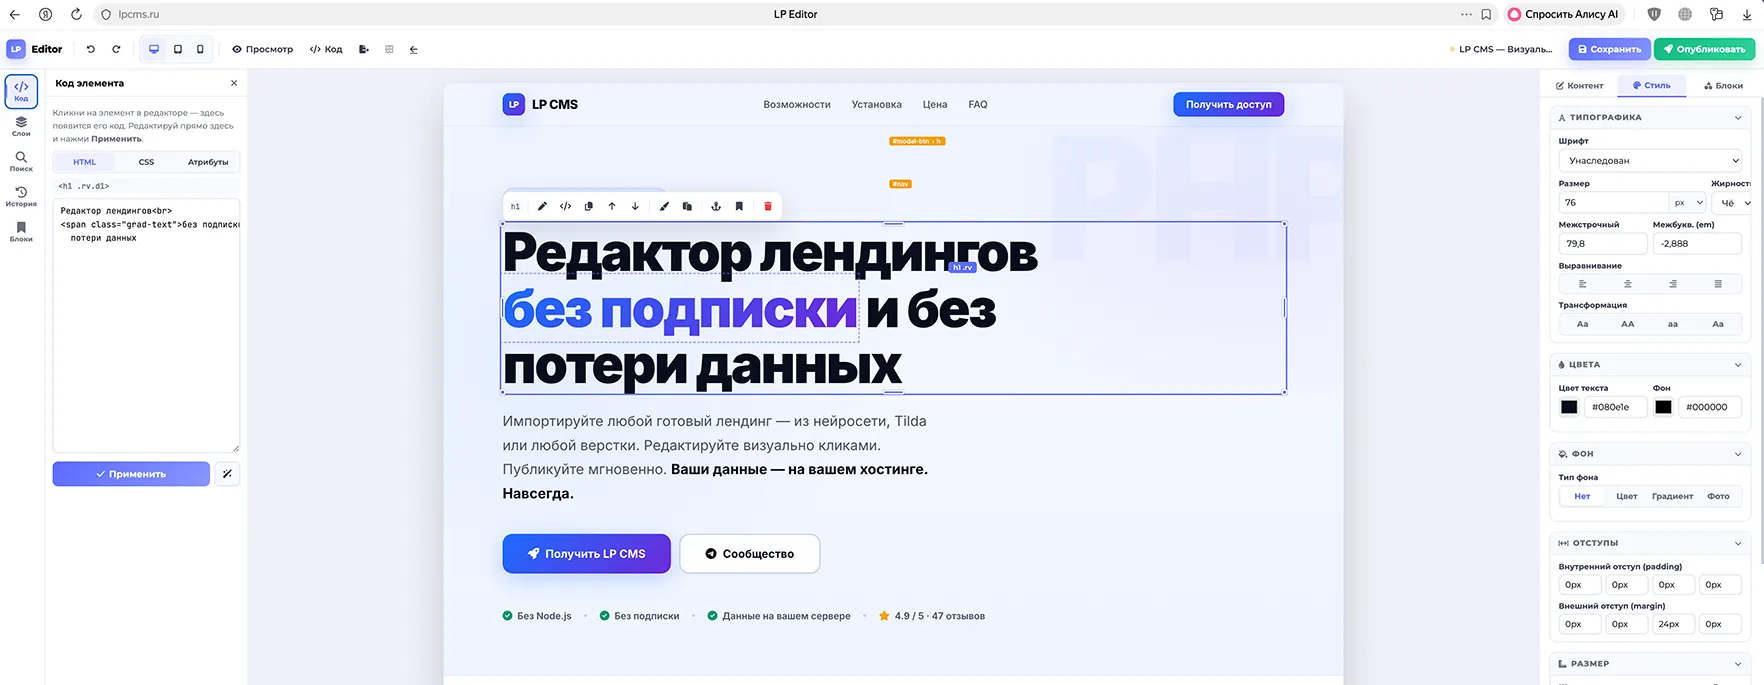Click the Размер font size field

[x=1613, y=202]
